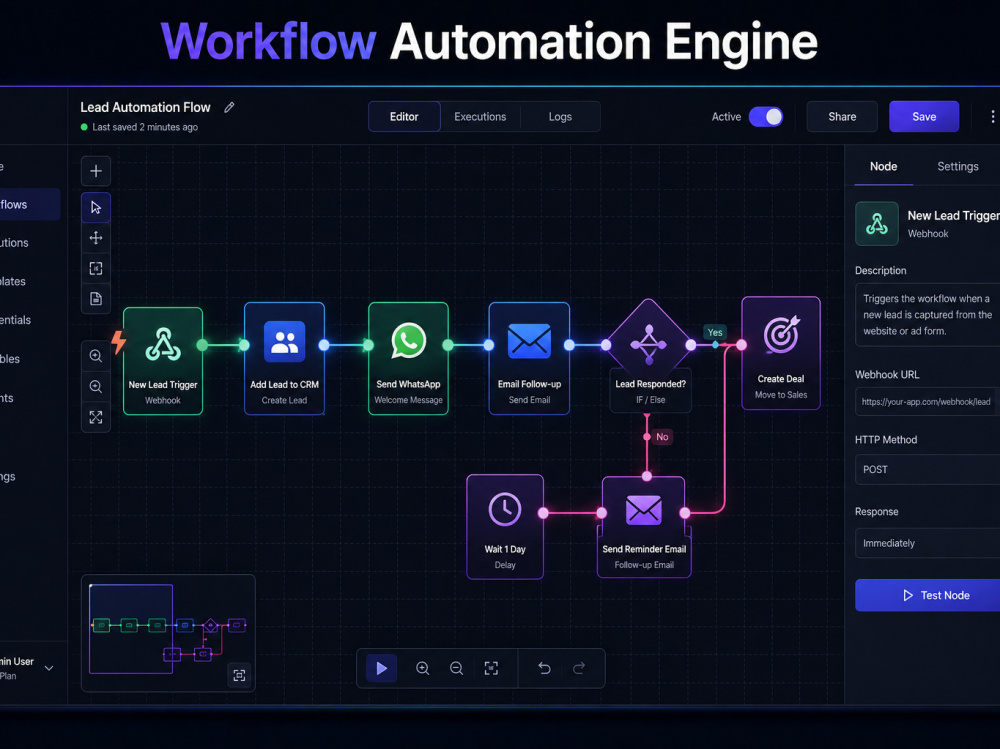The image size is (1000, 749).
Task: Open the three-dot more options menu
Action: pyautogui.click(x=992, y=116)
